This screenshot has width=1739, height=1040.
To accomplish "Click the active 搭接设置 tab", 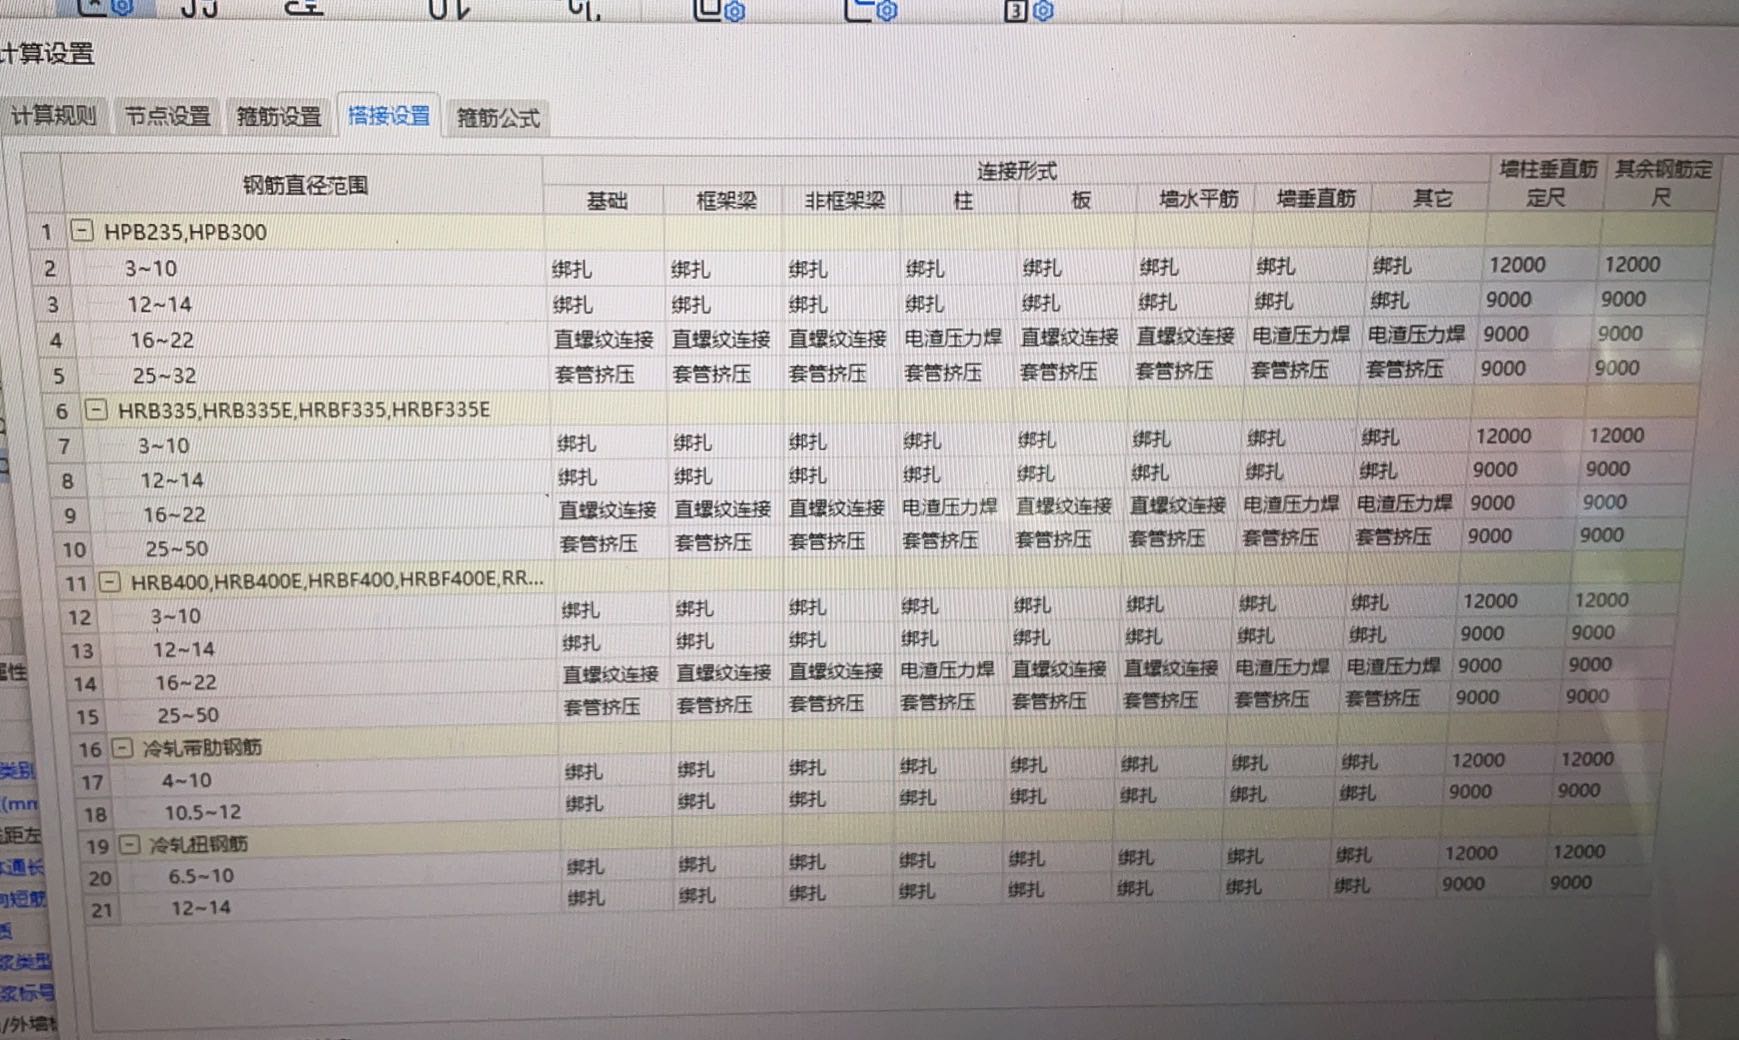I will tap(389, 116).
